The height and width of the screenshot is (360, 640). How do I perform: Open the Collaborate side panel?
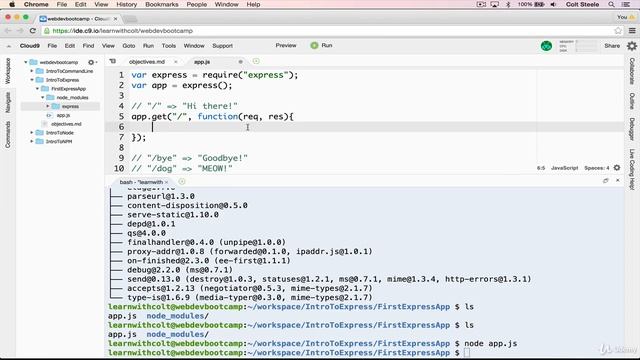pyautogui.click(x=632, y=71)
